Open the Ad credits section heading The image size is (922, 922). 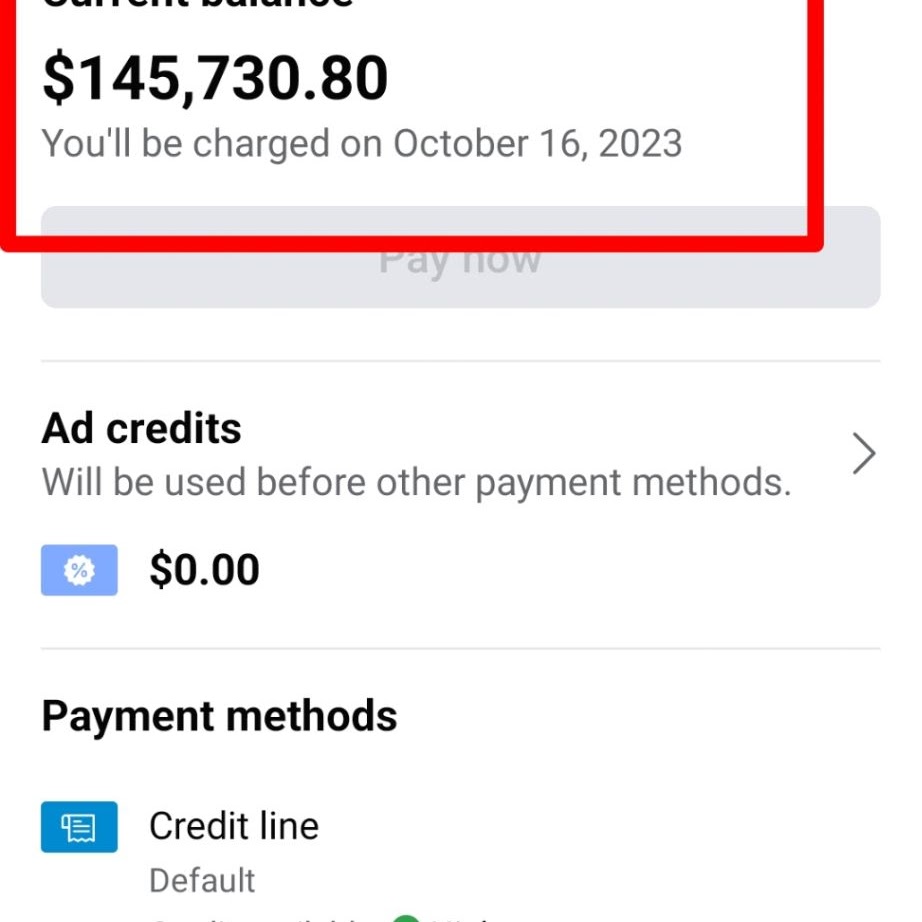pos(141,429)
